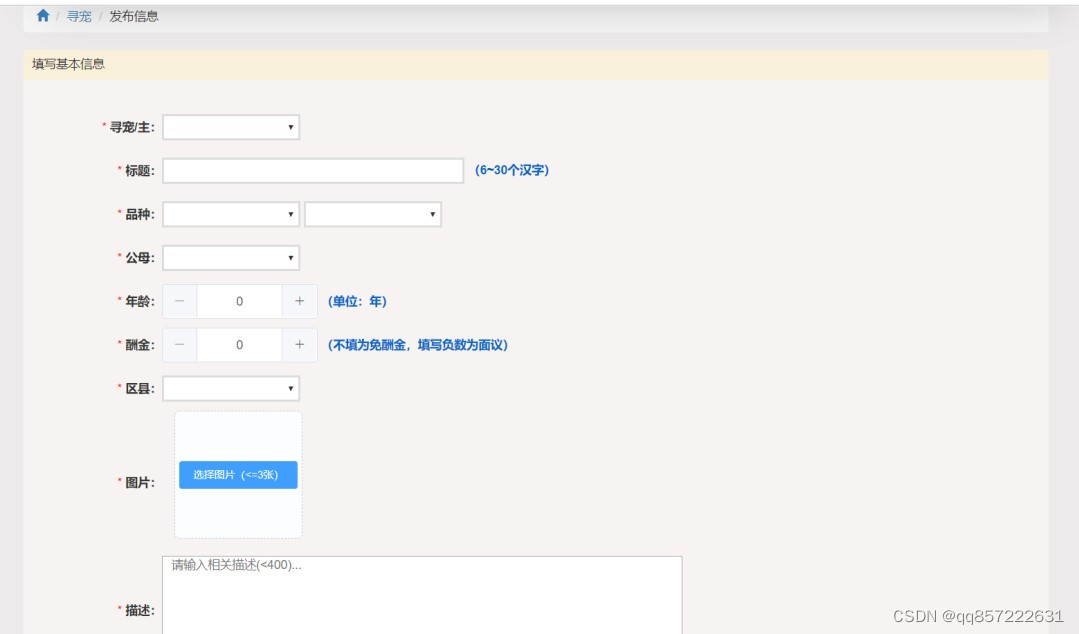Screen dimensions: 1079x634
Task: Expand the 公母 dropdown
Action: click(231, 258)
